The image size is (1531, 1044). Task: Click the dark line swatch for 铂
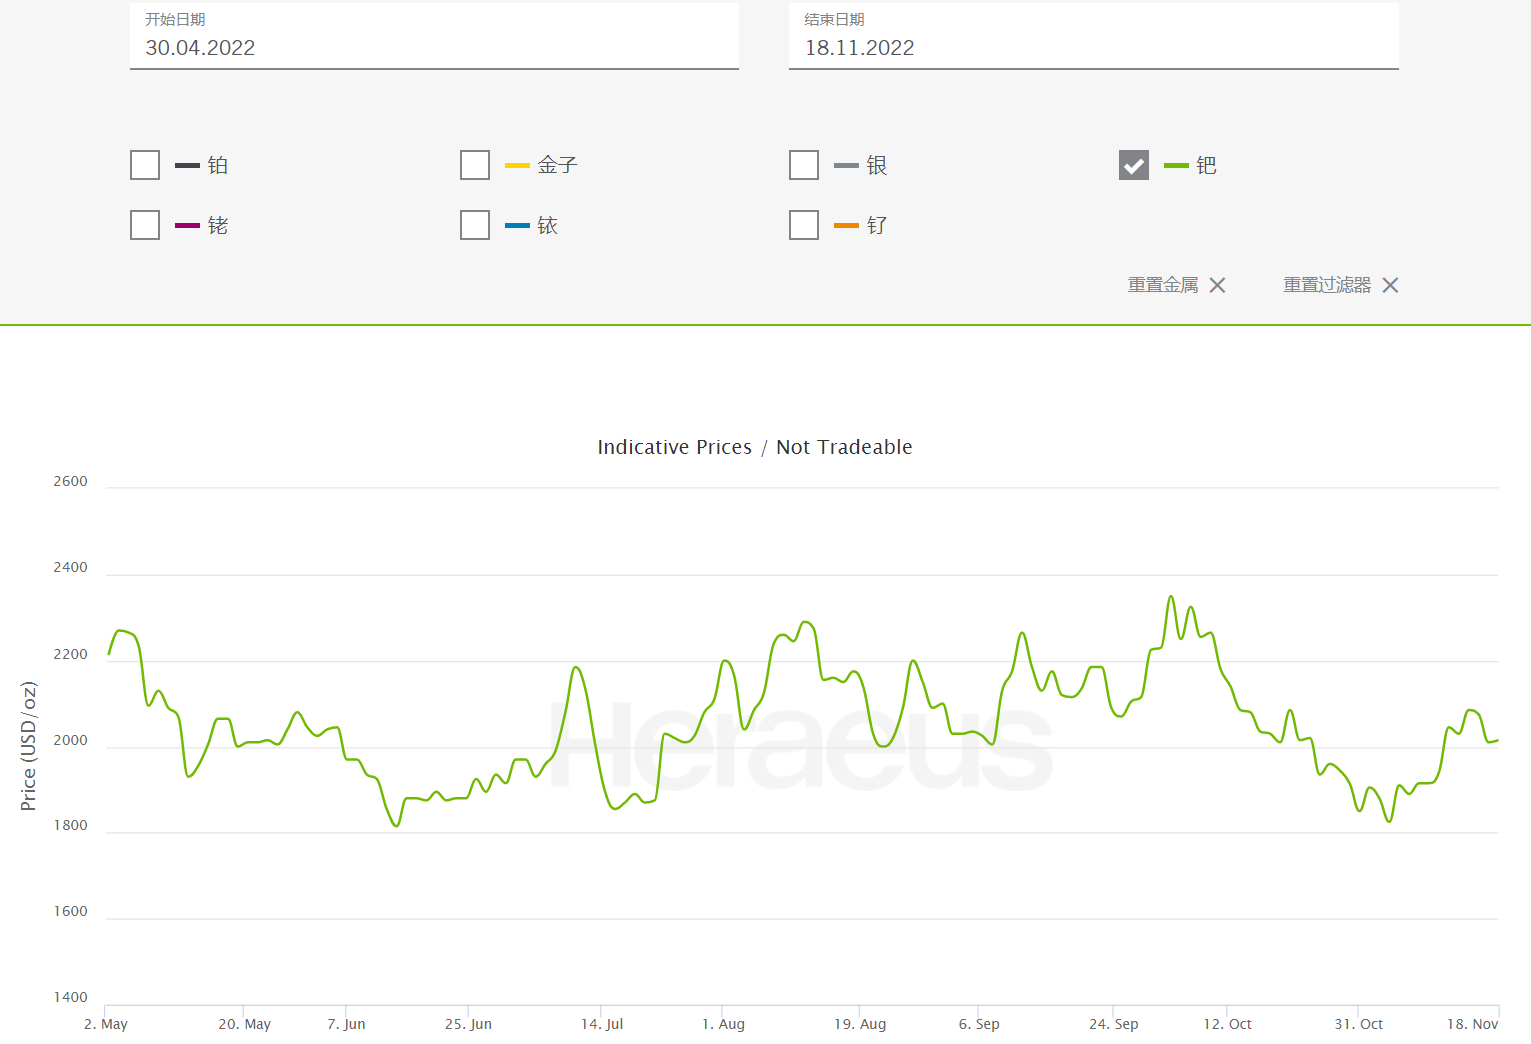coord(187,165)
